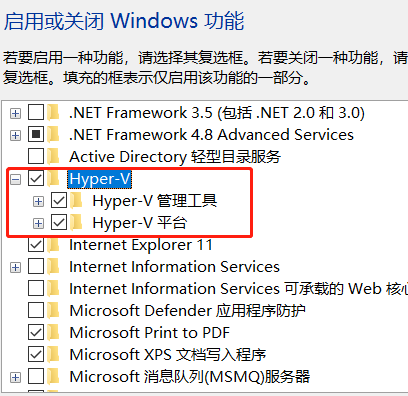Select Hyper-V 平台 label
The height and width of the screenshot is (396, 408).
coord(140,223)
